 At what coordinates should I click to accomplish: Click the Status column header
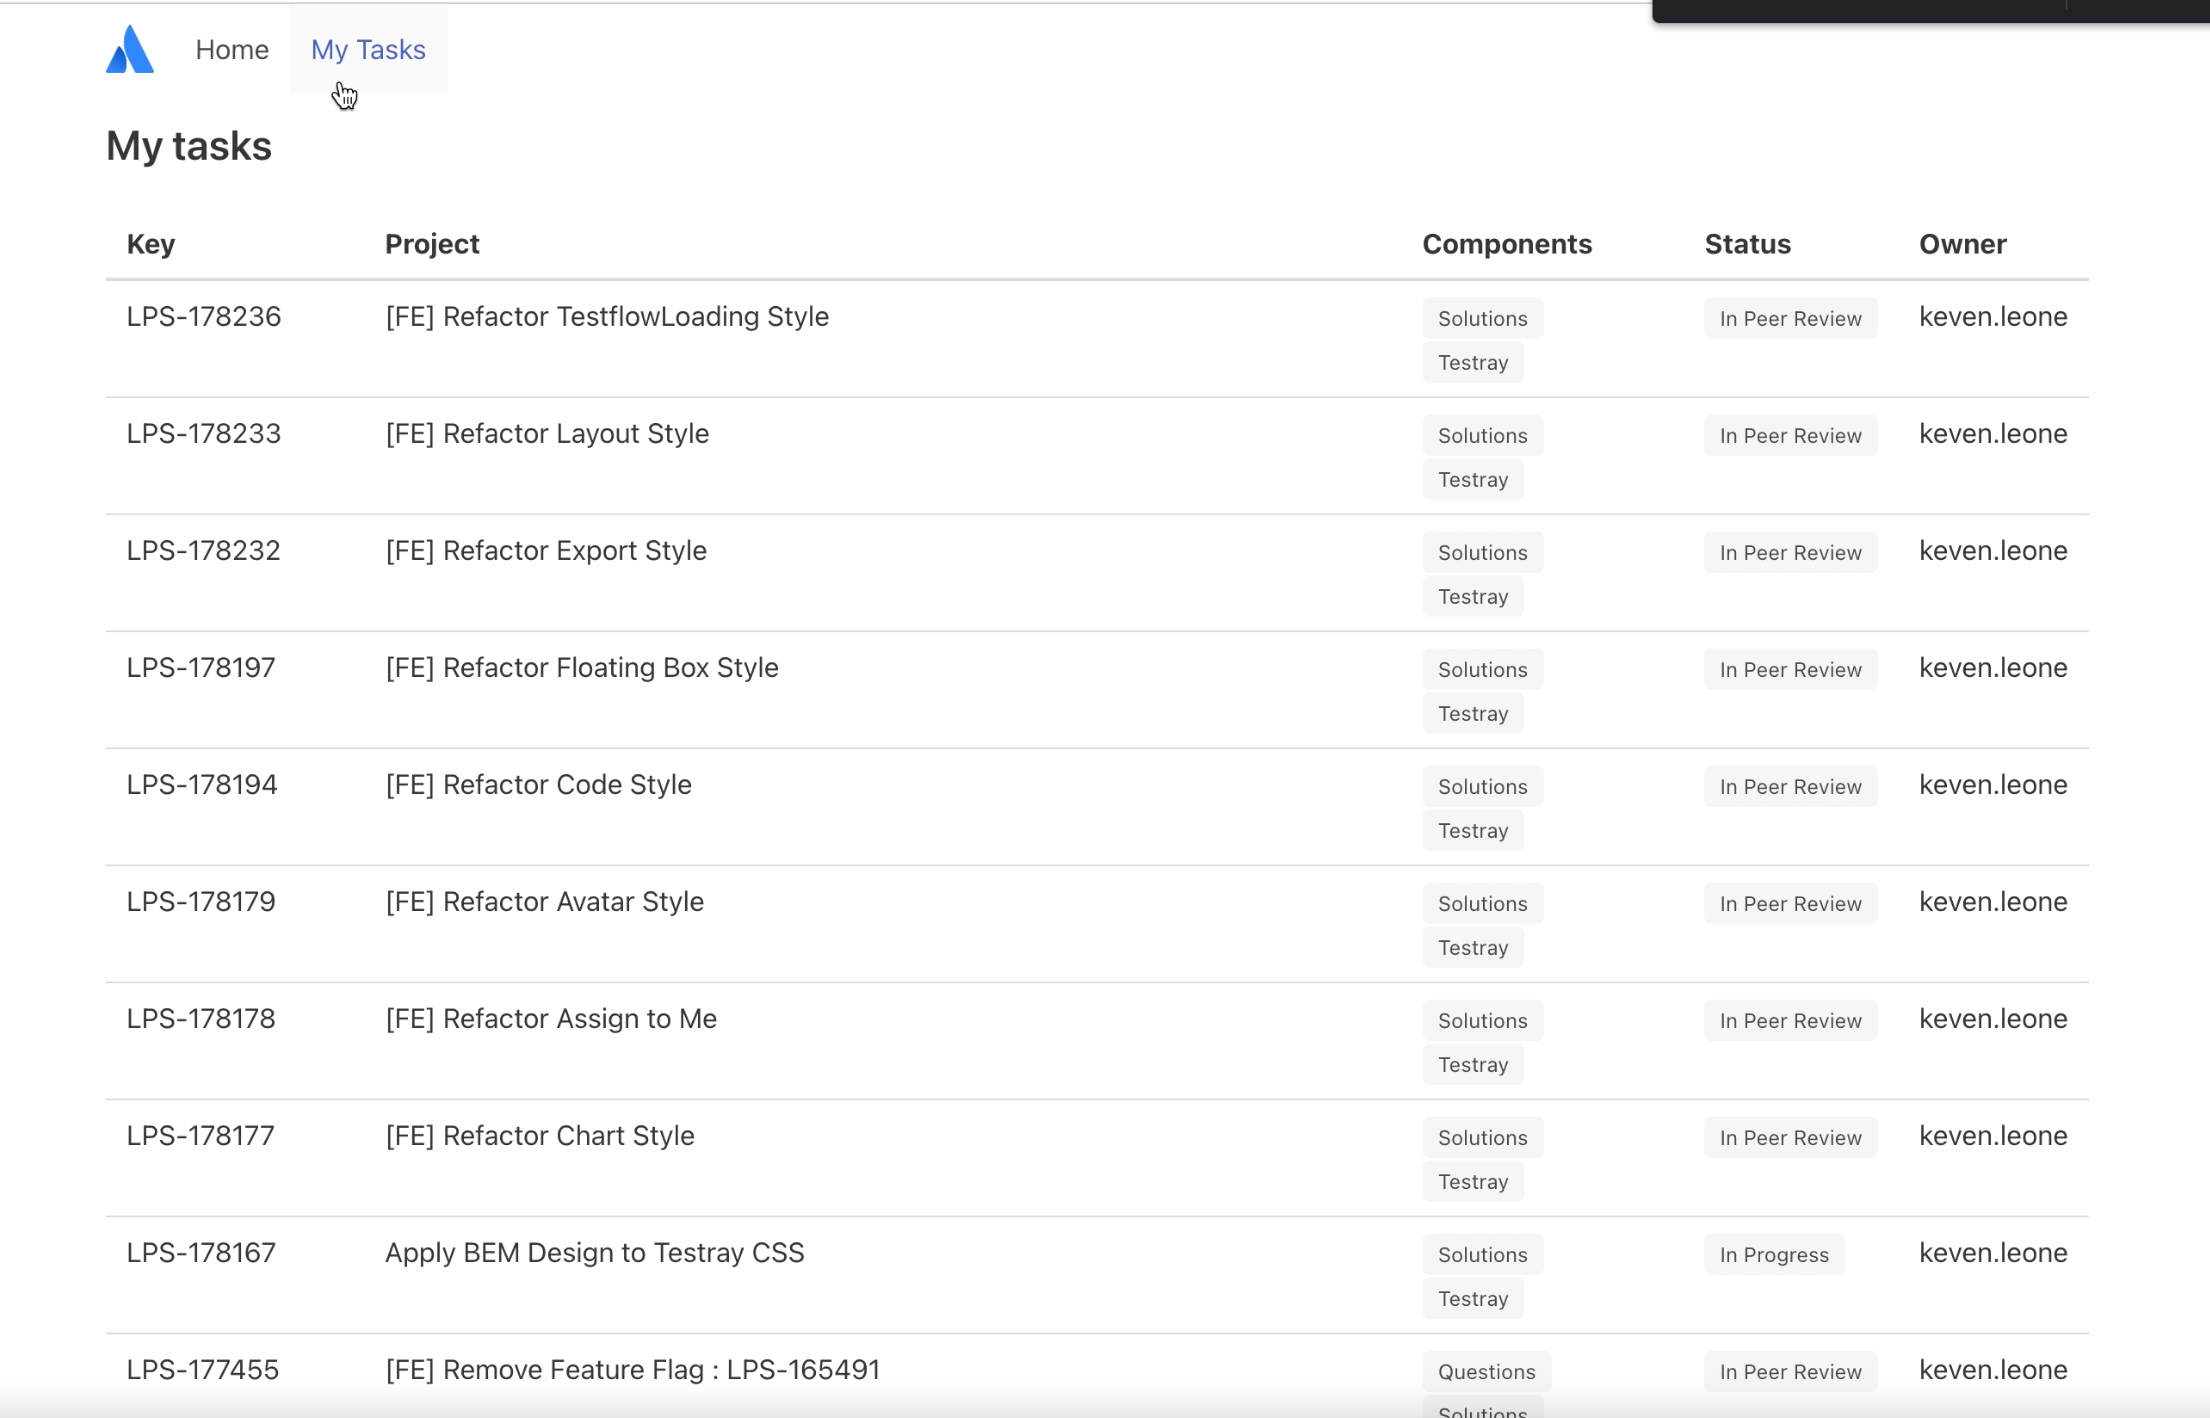[x=1747, y=244]
